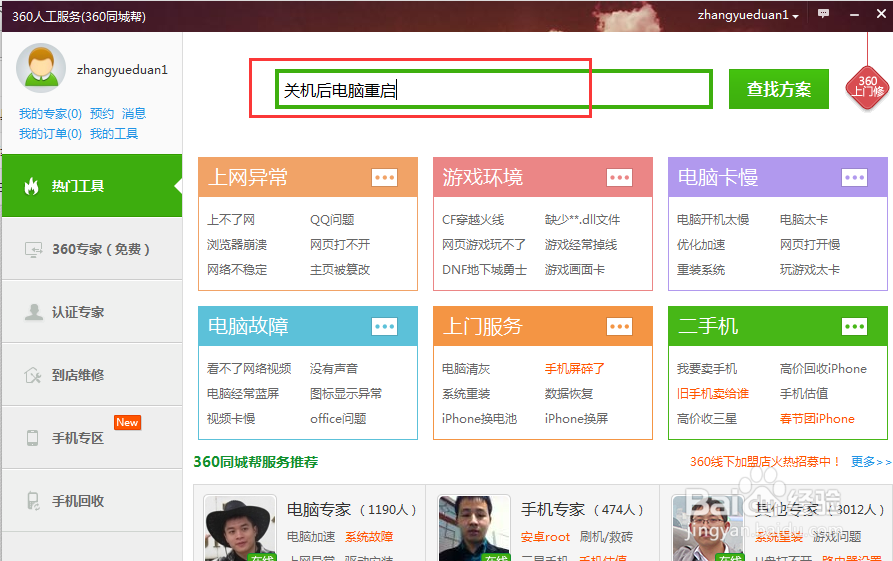Image resolution: width=893 pixels, height=561 pixels.
Task: Click CF穿越火线 entry
Action: pos(473,220)
